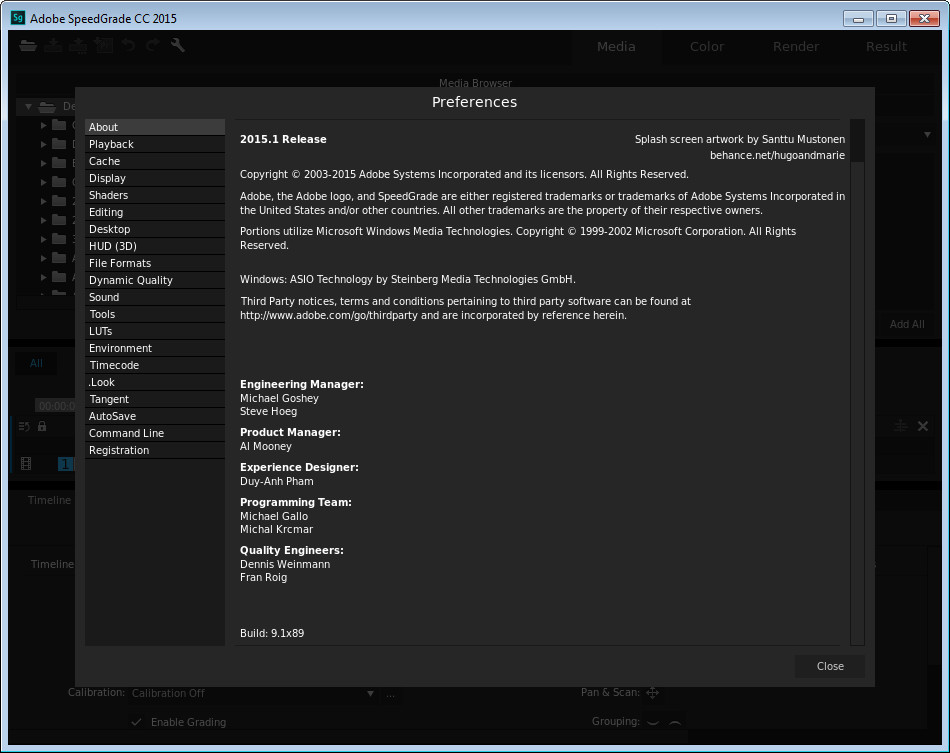
Task: Click the http://www.adobe.com/go/thirdparty URL text
Action: (329, 315)
